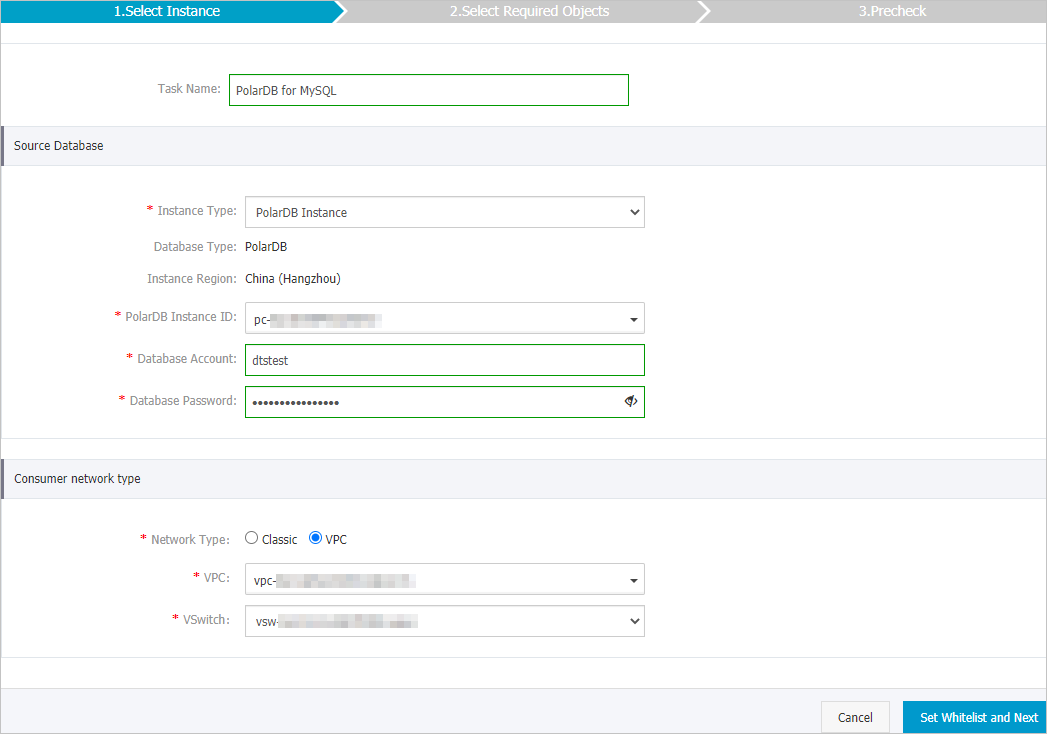Screen dimensions: 1047x734
Task: Open the Instance Type combo box
Action: tap(444, 212)
